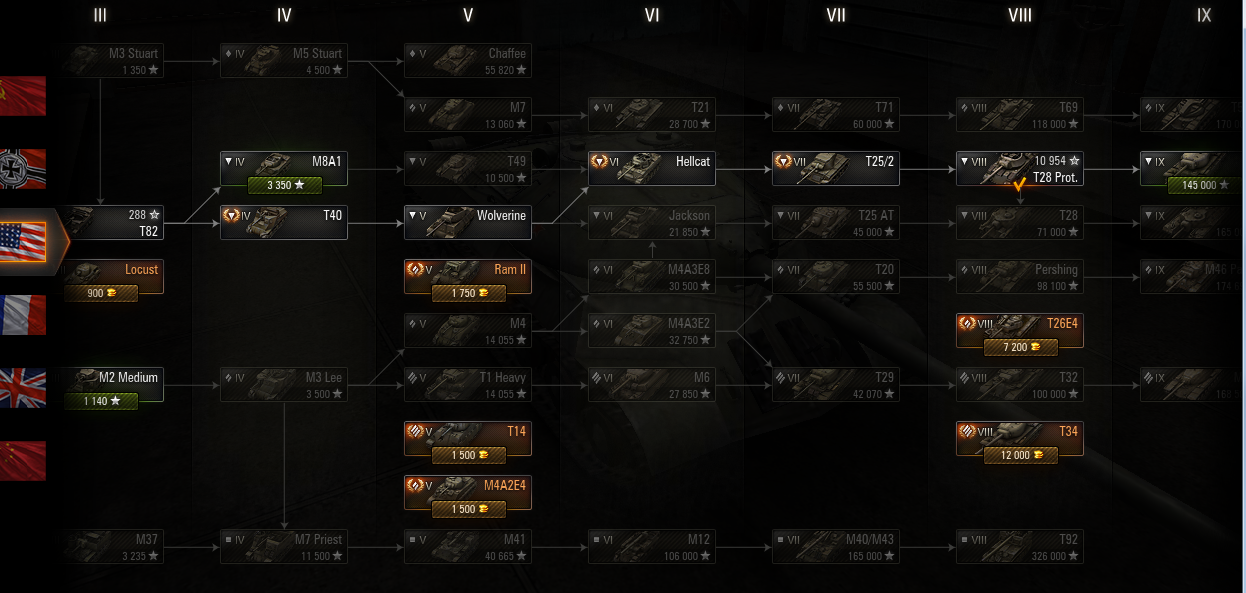Screen dimensions: 1246x593
Task: Select the Chinese nation flag
Action: 22,461
